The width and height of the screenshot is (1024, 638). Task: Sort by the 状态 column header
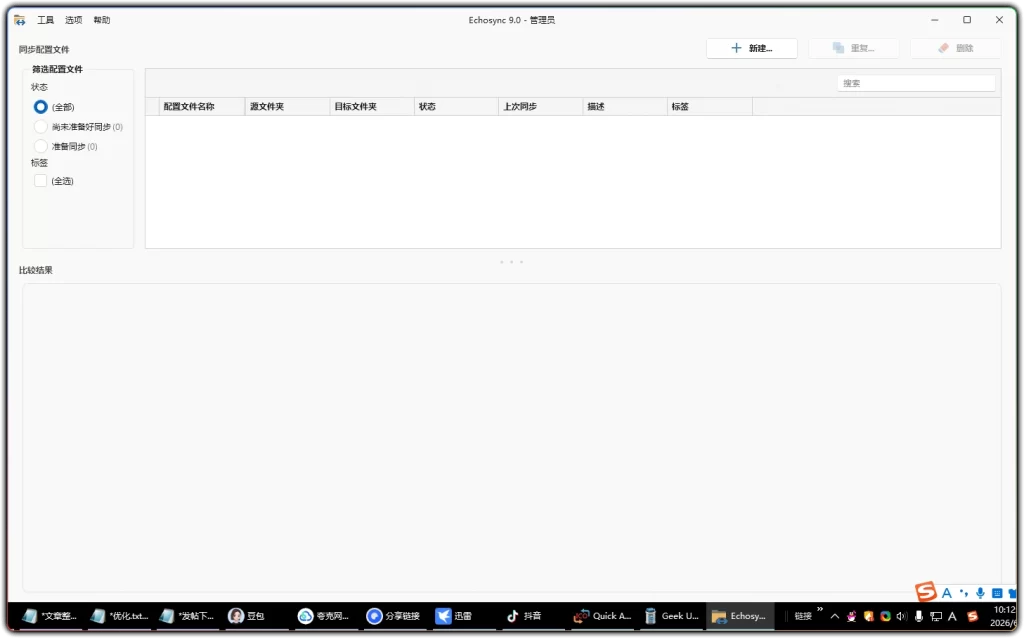click(456, 106)
